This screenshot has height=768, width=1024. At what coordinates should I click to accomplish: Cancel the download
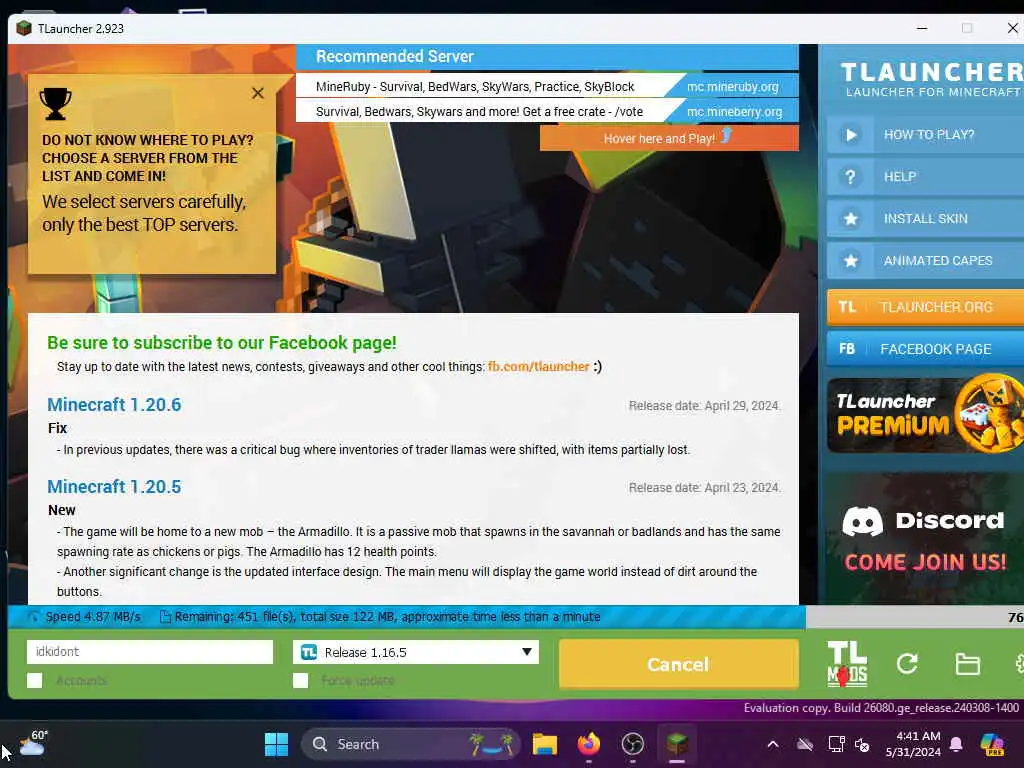(x=678, y=664)
